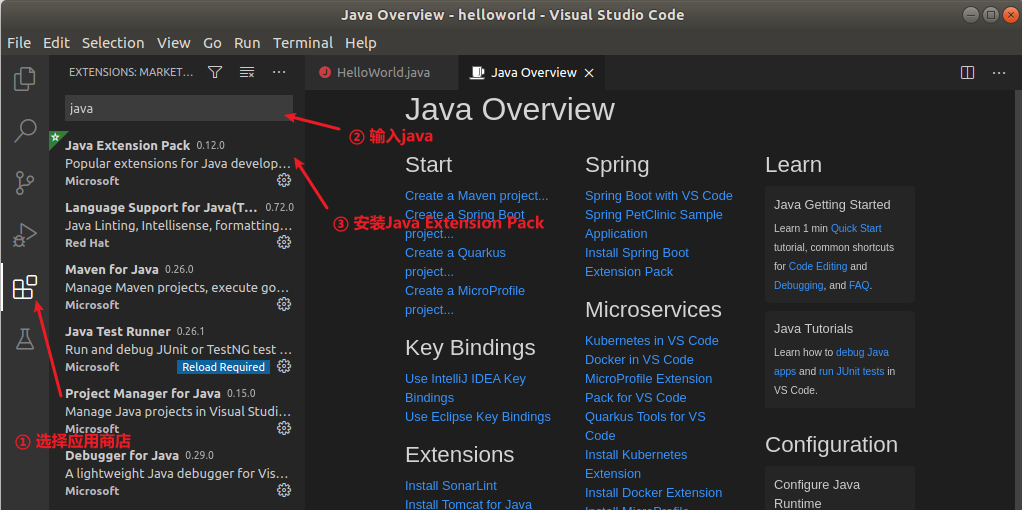Open the View menu

(173, 43)
